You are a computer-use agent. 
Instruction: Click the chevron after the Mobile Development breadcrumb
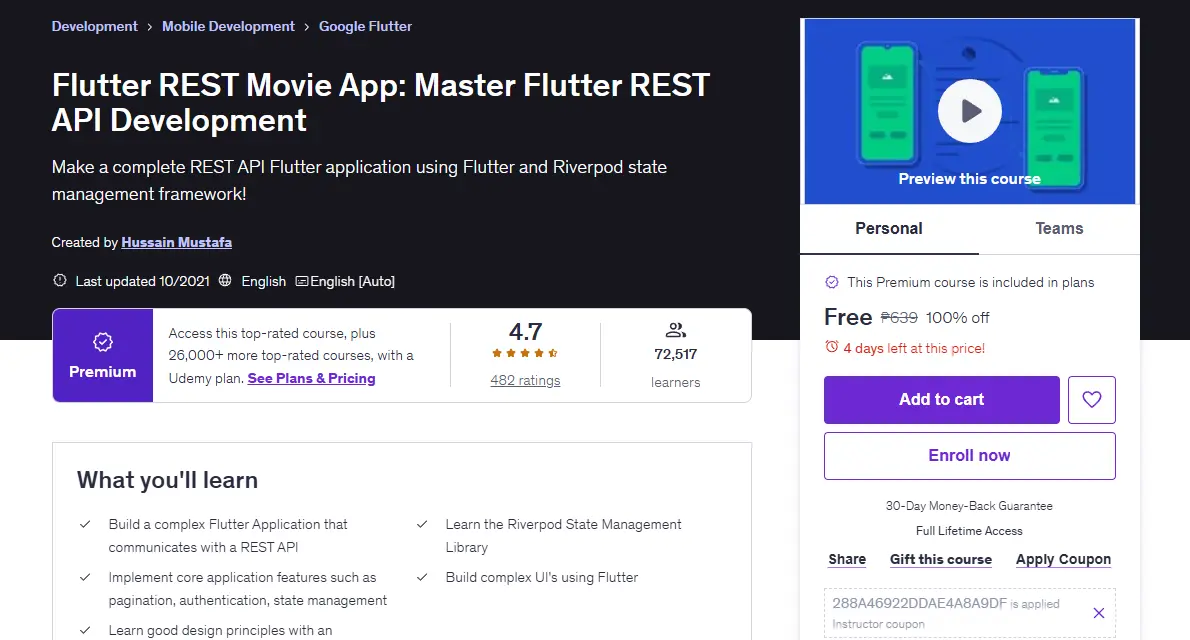(x=307, y=27)
